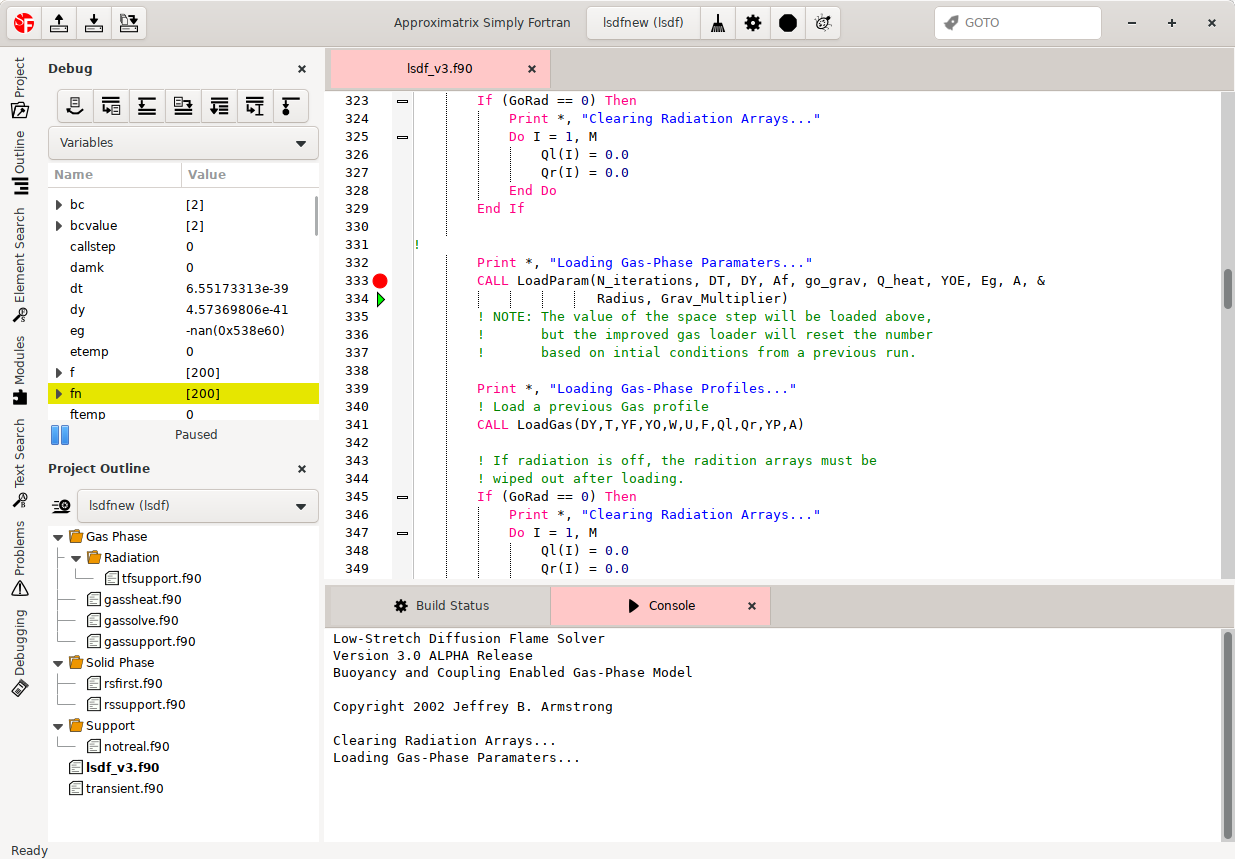
Task: Open the Variables dropdown in Debug panel
Action: tap(183, 143)
